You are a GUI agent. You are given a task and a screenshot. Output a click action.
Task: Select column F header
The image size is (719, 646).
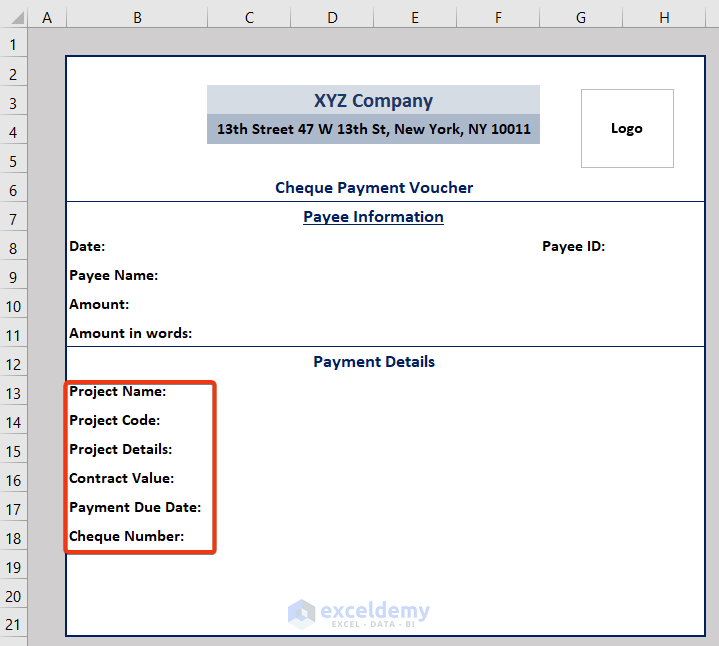tap(498, 17)
